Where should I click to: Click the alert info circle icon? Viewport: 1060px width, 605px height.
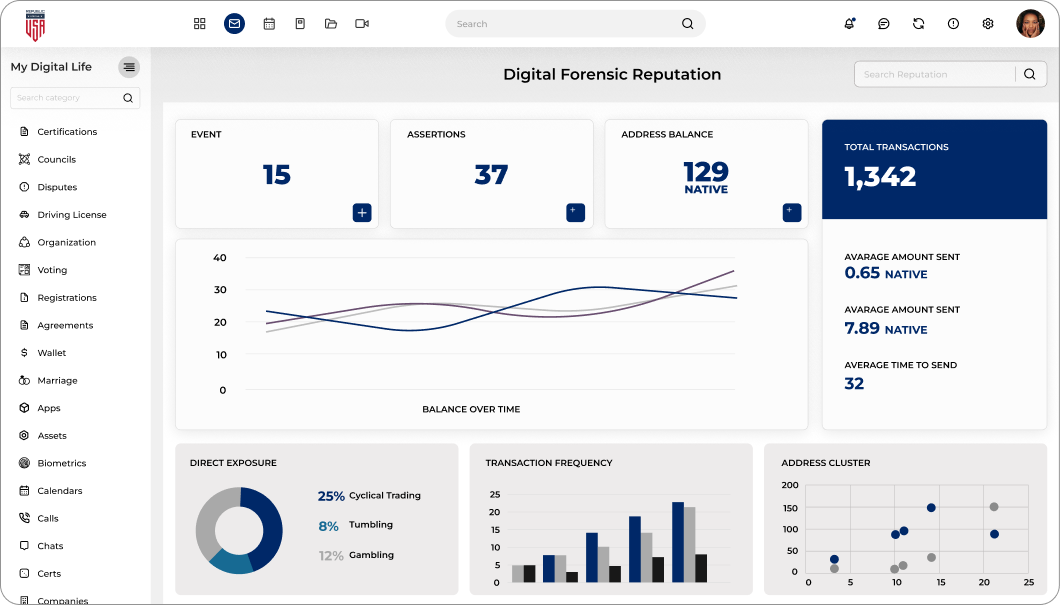953,23
